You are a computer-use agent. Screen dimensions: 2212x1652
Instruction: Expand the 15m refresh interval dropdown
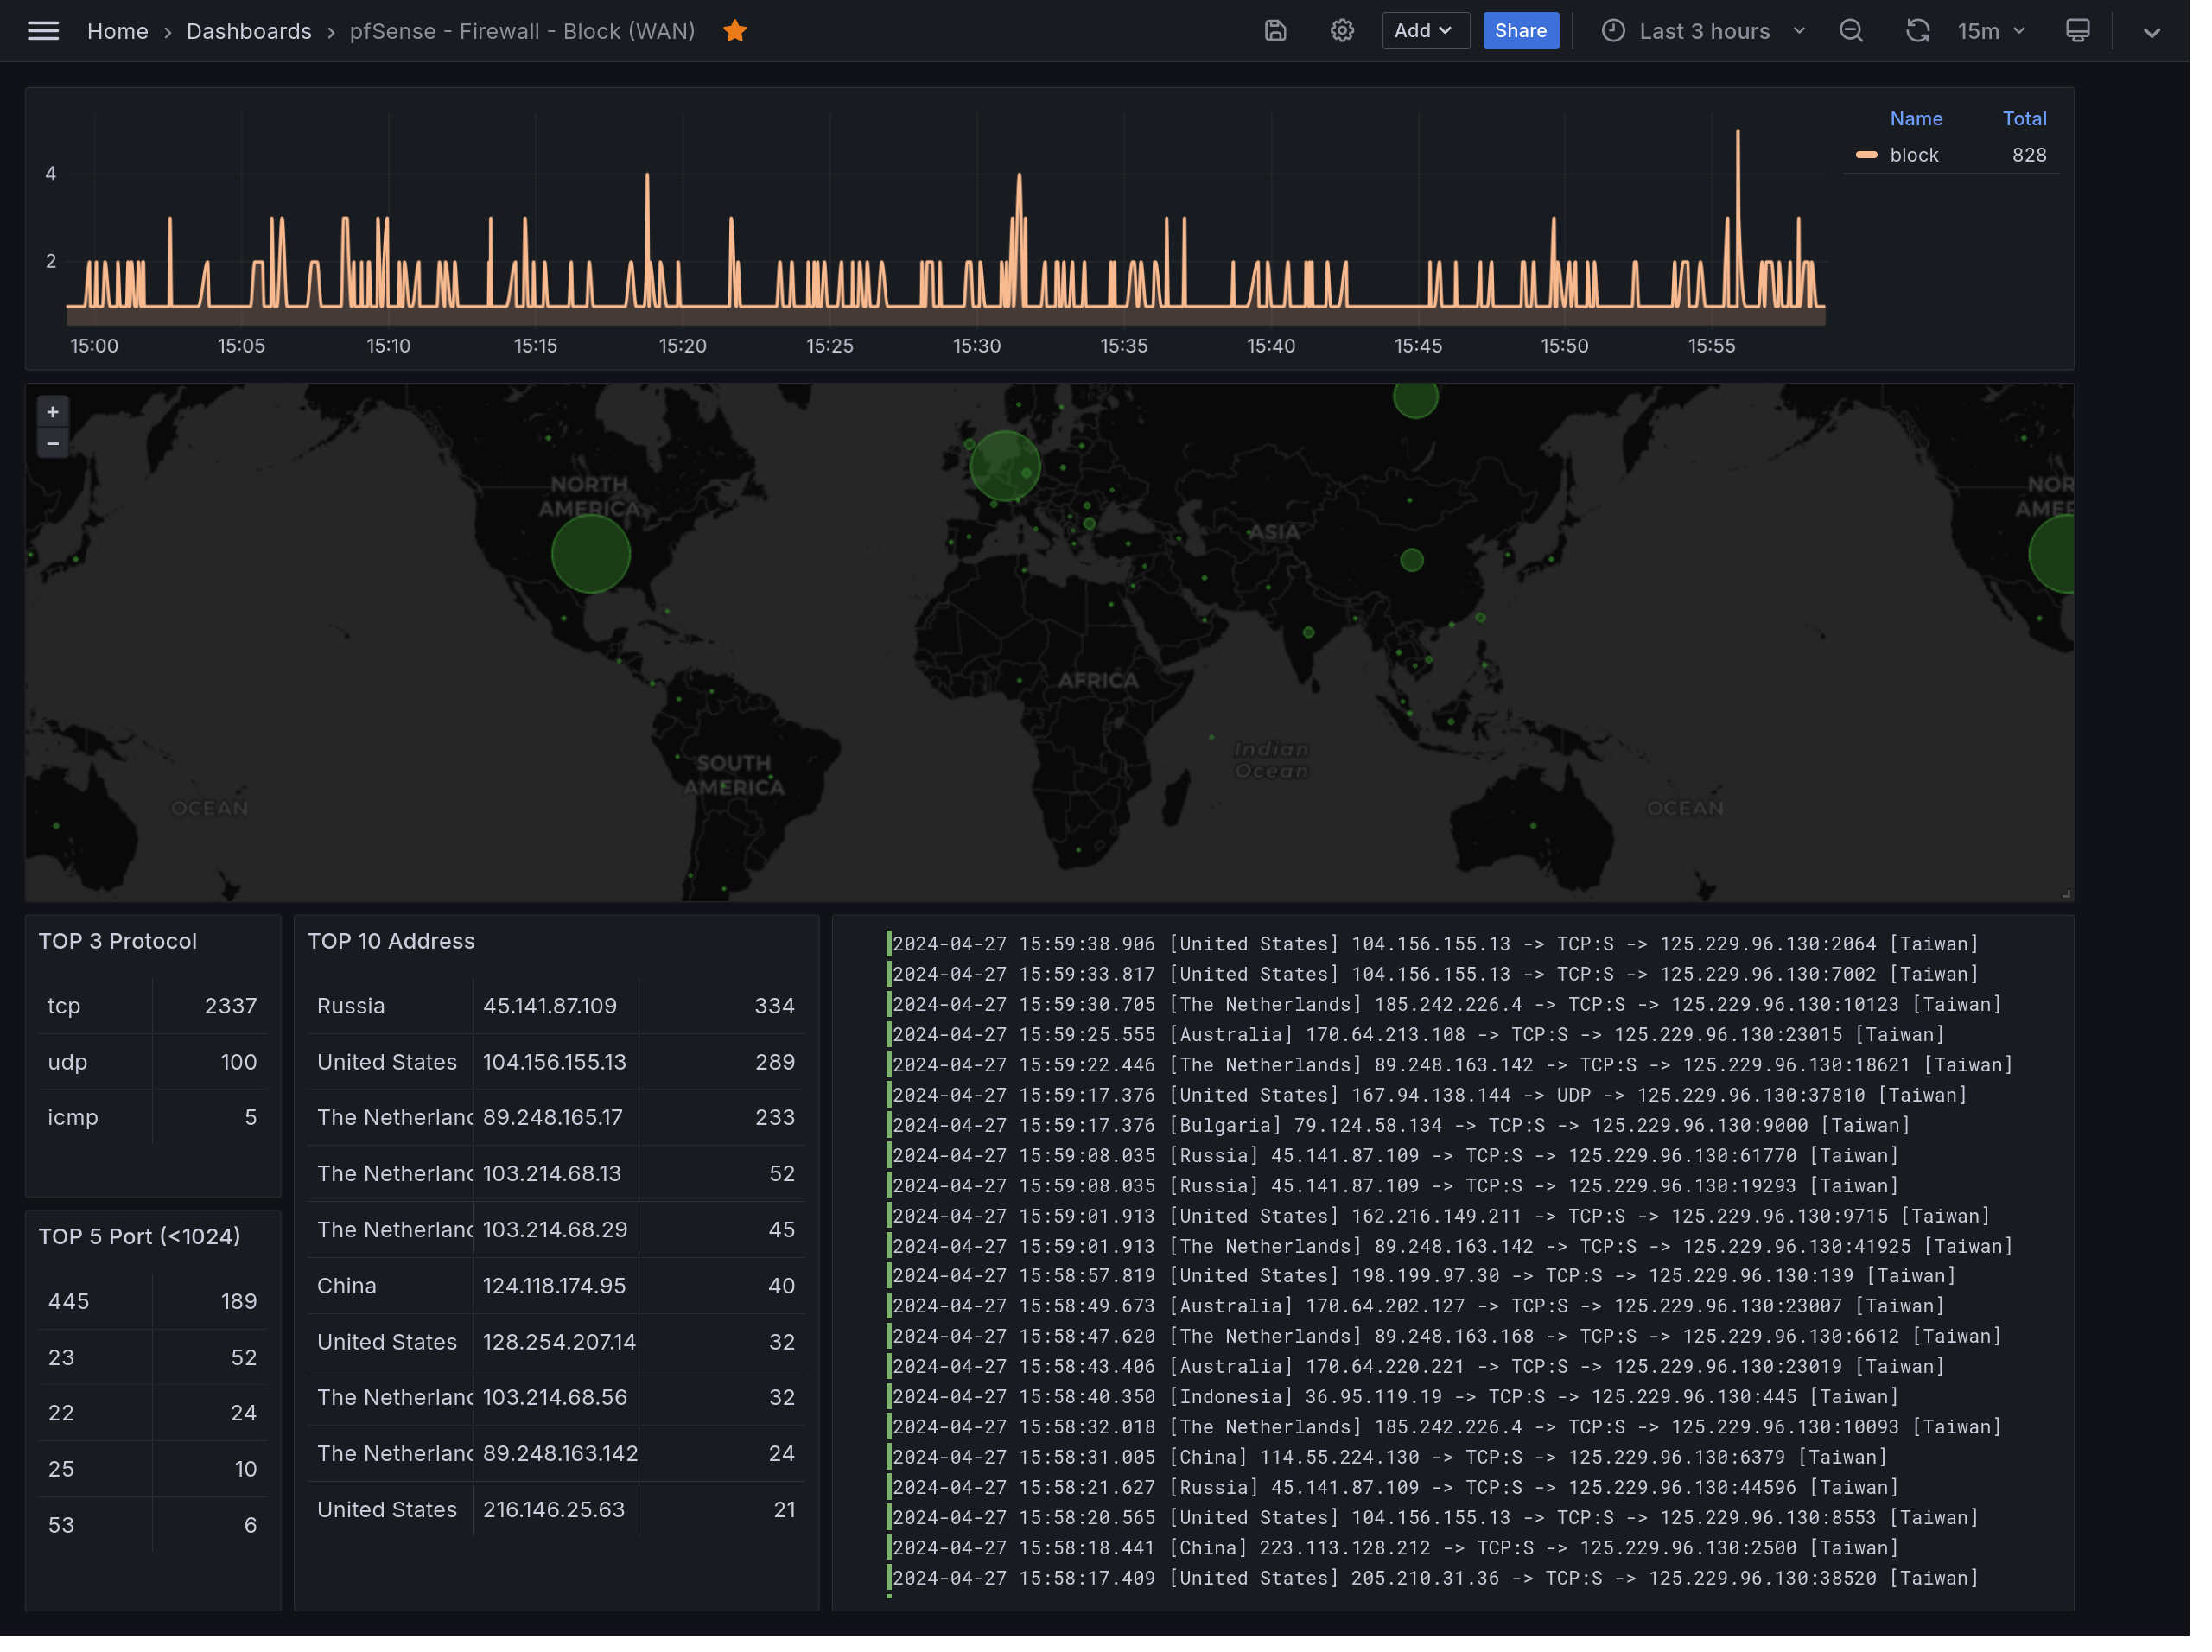click(x=1992, y=31)
